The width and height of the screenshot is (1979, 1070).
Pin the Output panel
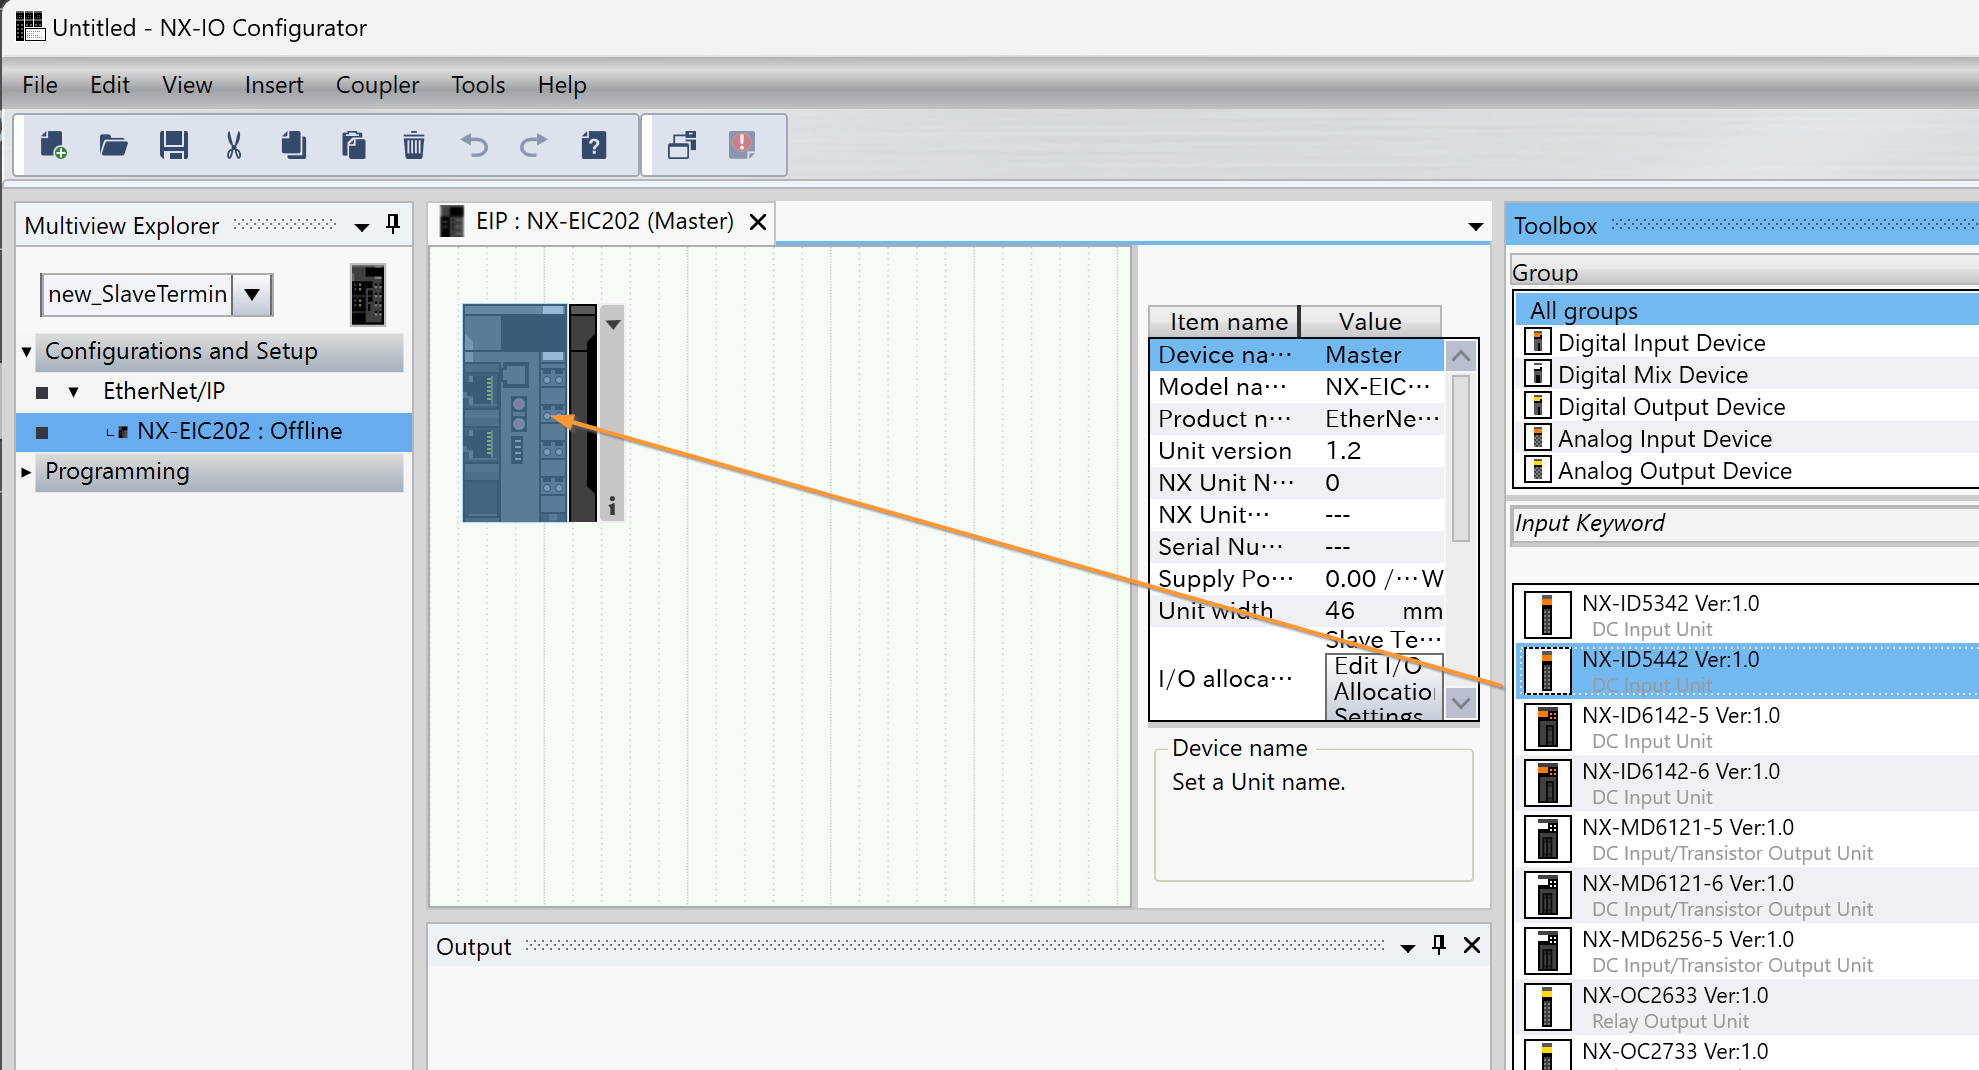click(1439, 945)
